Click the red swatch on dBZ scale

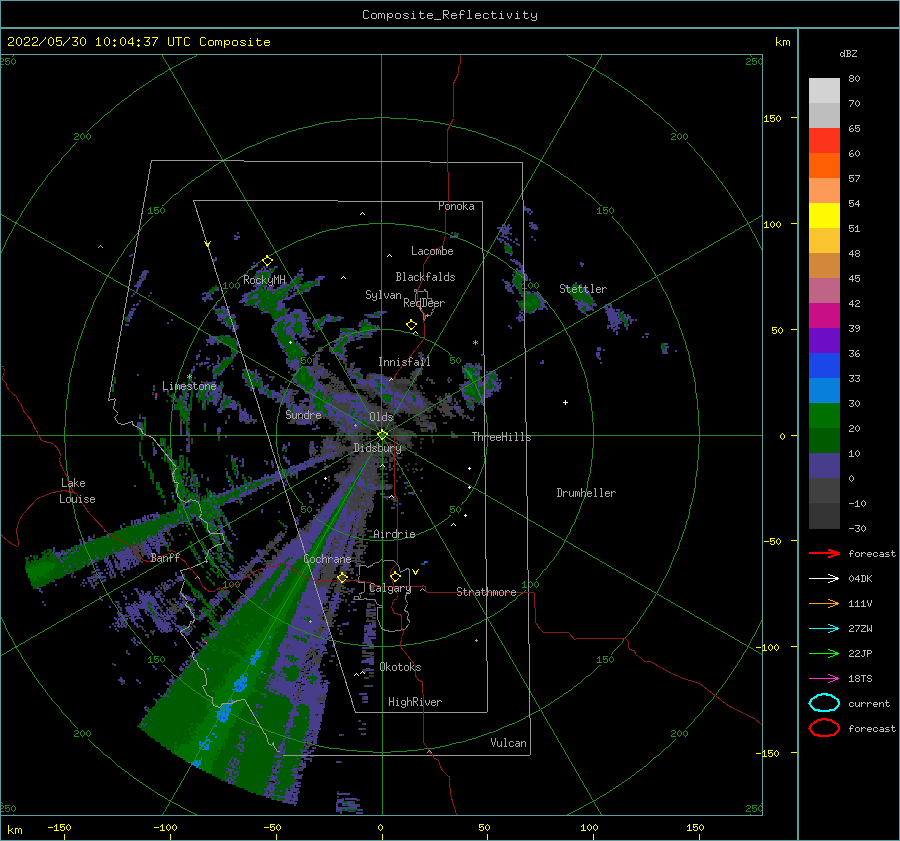pyautogui.click(x=824, y=140)
